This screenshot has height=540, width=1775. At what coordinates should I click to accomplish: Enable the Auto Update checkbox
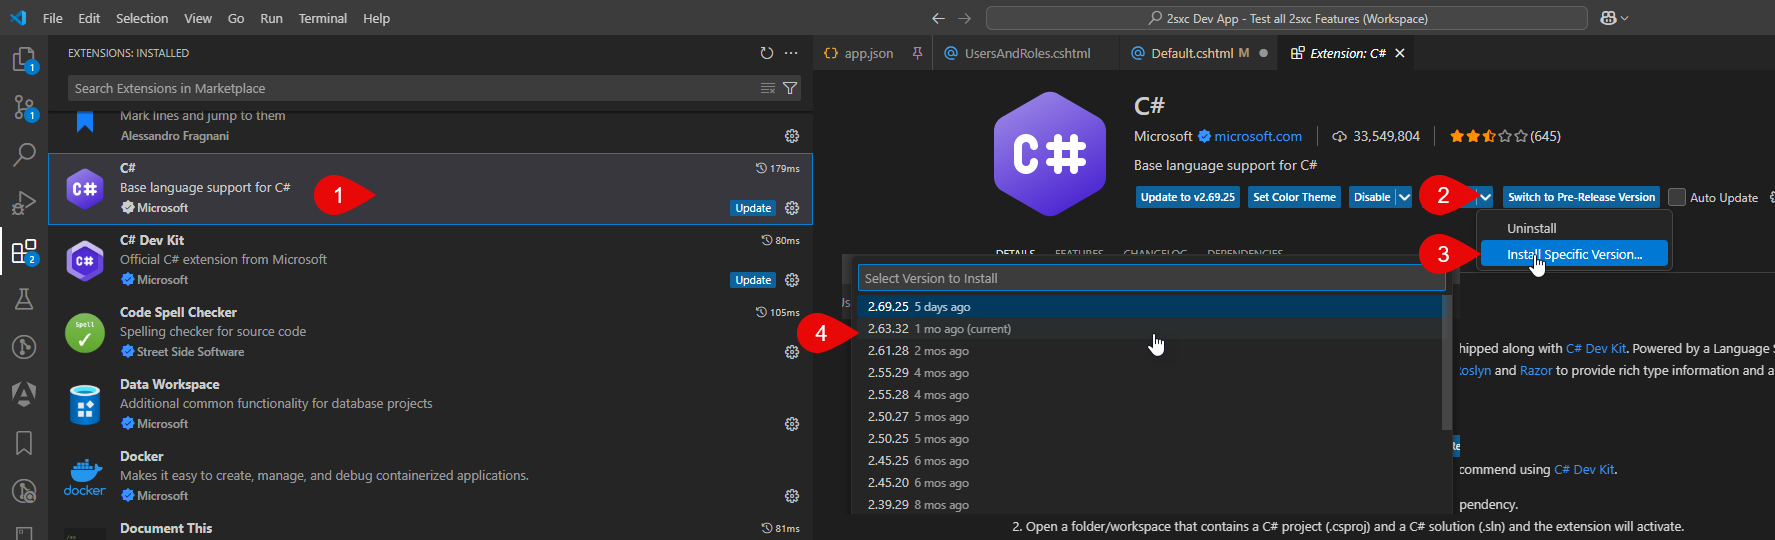click(1677, 197)
